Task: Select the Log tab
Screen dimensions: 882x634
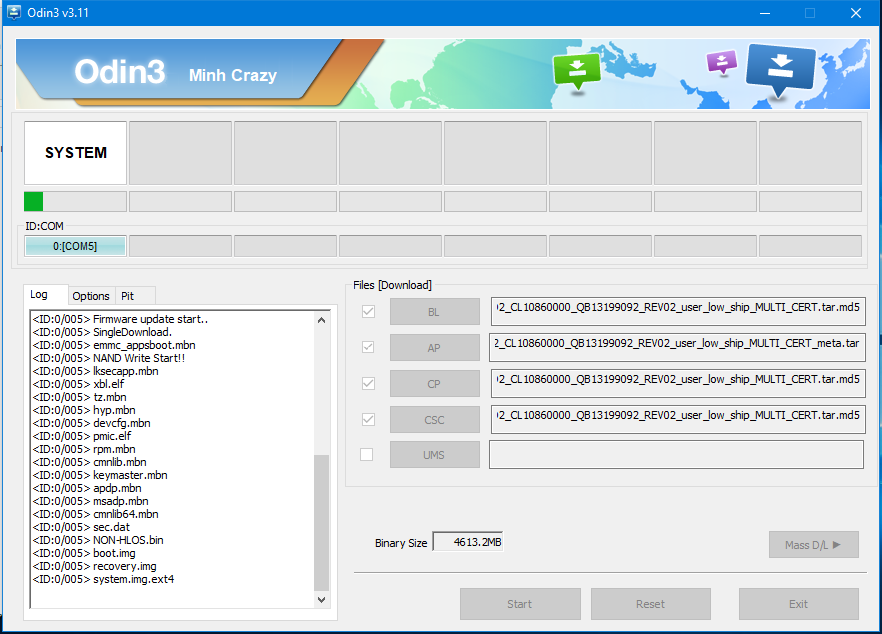Action: pos(39,295)
